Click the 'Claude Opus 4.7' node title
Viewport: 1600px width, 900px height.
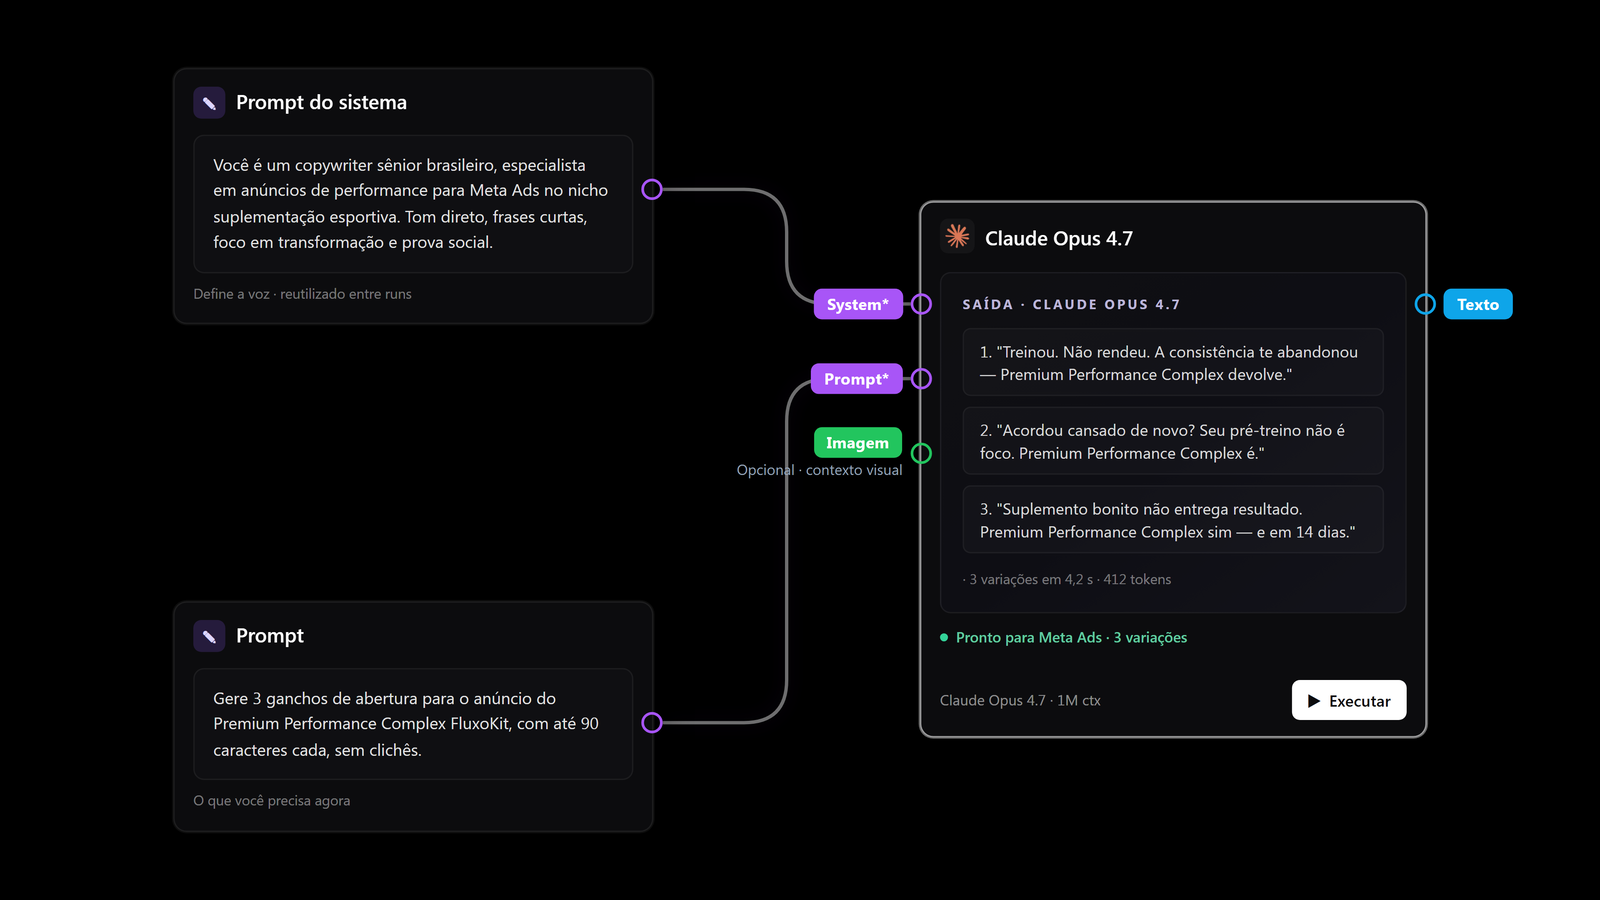(x=1059, y=238)
